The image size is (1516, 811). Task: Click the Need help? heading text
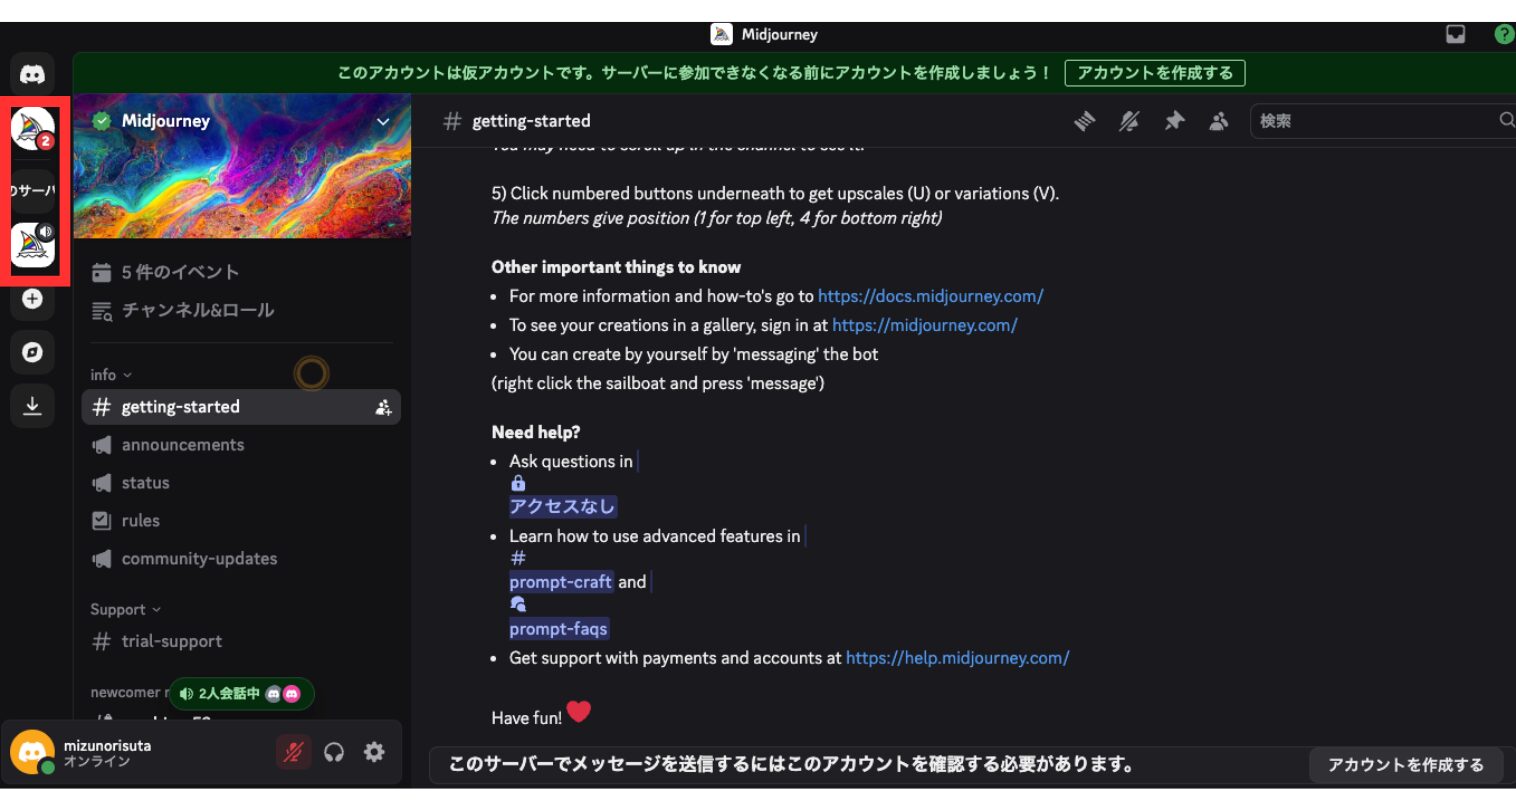[x=535, y=432]
